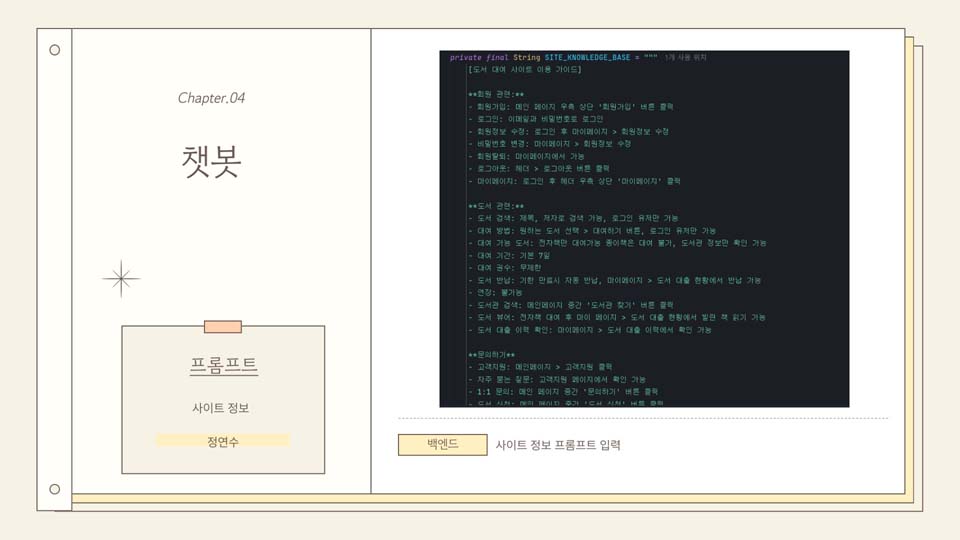Click the '도서 반납' code line
Image resolution: width=960 pixels, height=540 pixels.
[x=615, y=280]
